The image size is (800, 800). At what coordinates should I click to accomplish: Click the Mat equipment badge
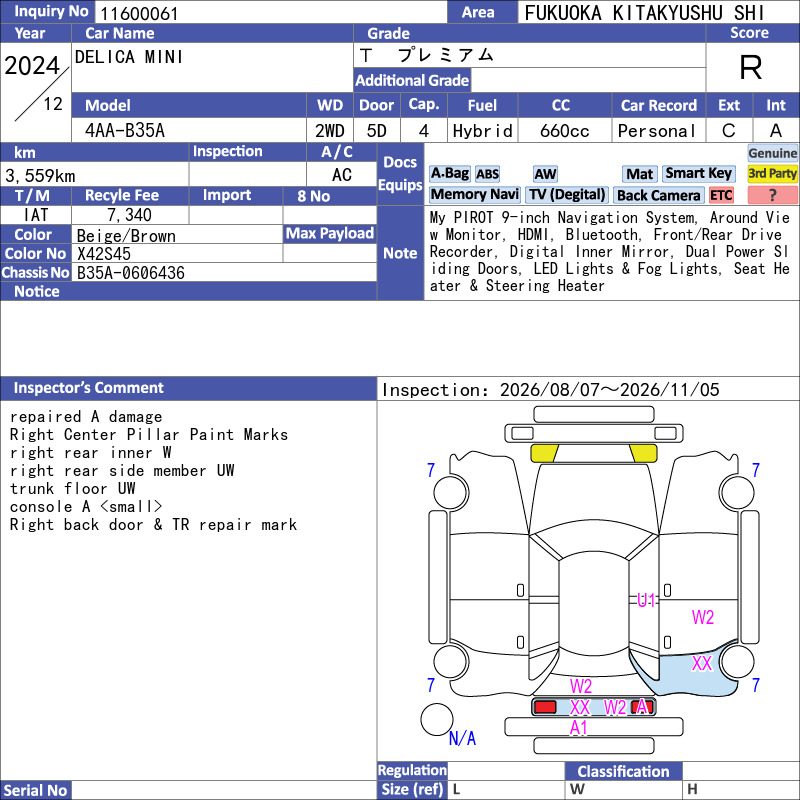click(x=639, y=174)
